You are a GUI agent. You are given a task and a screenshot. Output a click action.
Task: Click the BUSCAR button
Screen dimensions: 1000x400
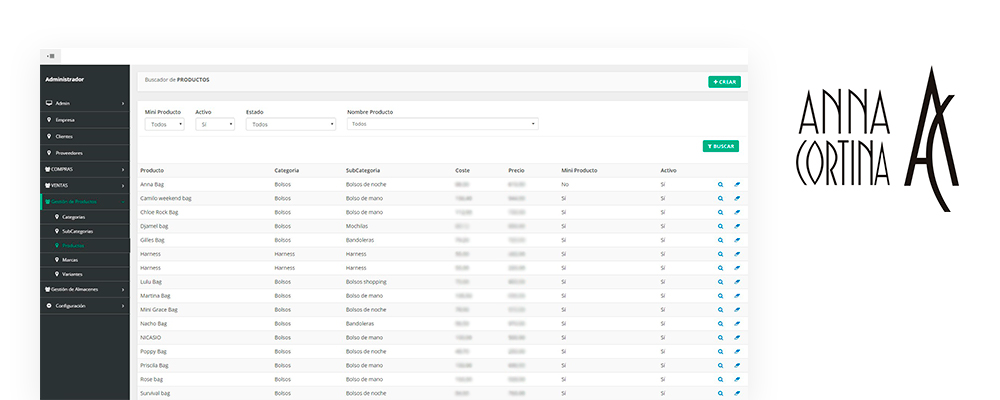[721, 146]
